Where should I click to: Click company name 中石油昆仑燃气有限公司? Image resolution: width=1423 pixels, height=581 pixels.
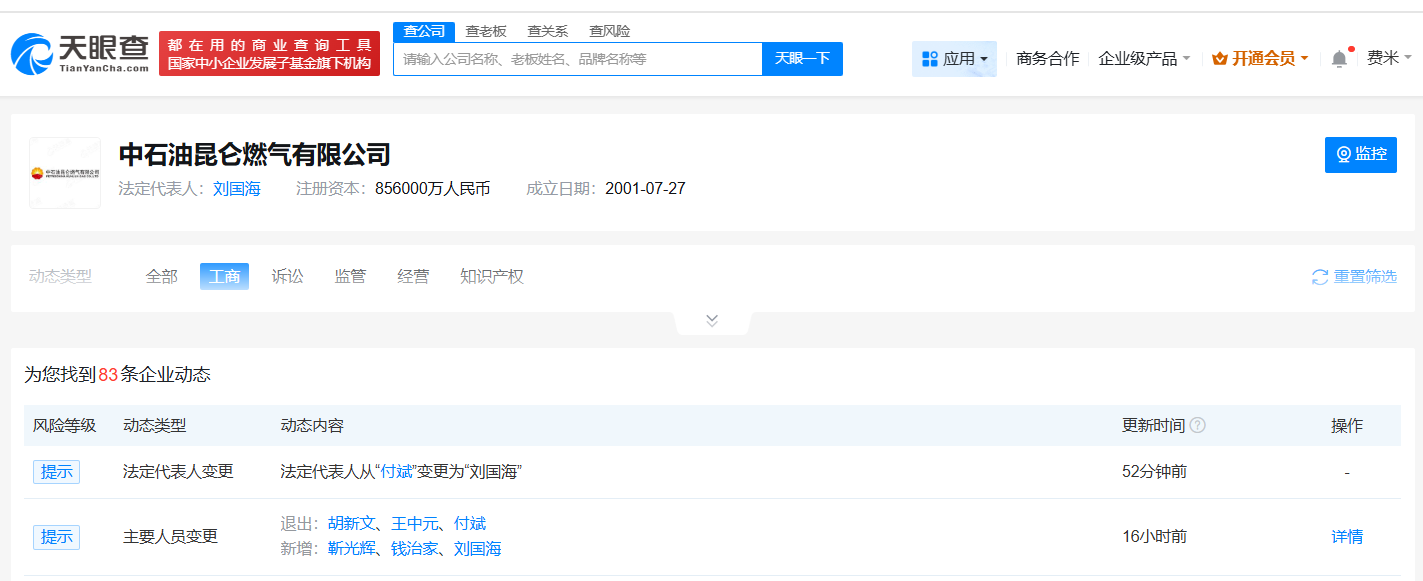pos(254,155)
